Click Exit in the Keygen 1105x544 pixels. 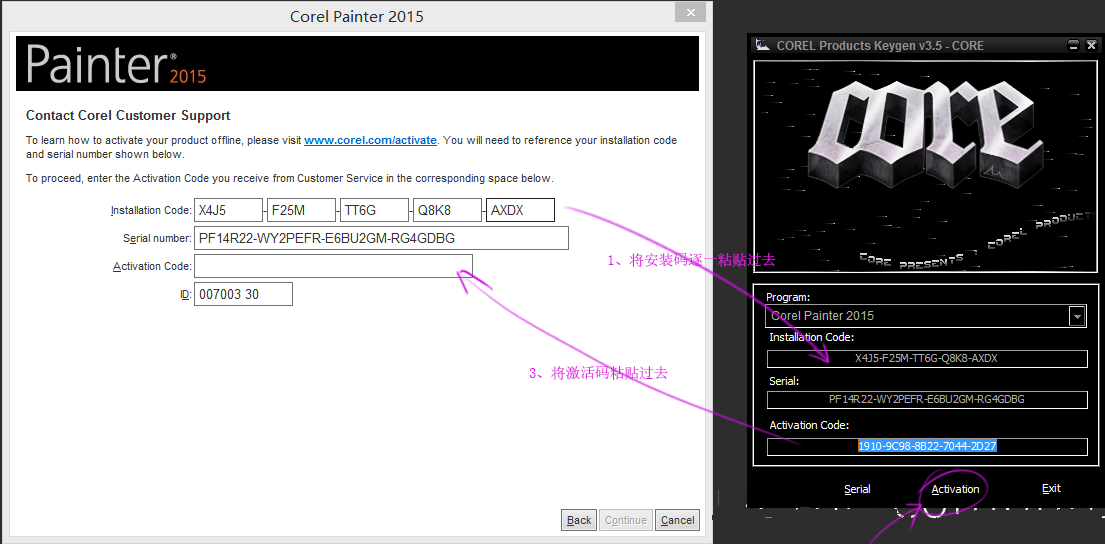[x=1051, y=488]
